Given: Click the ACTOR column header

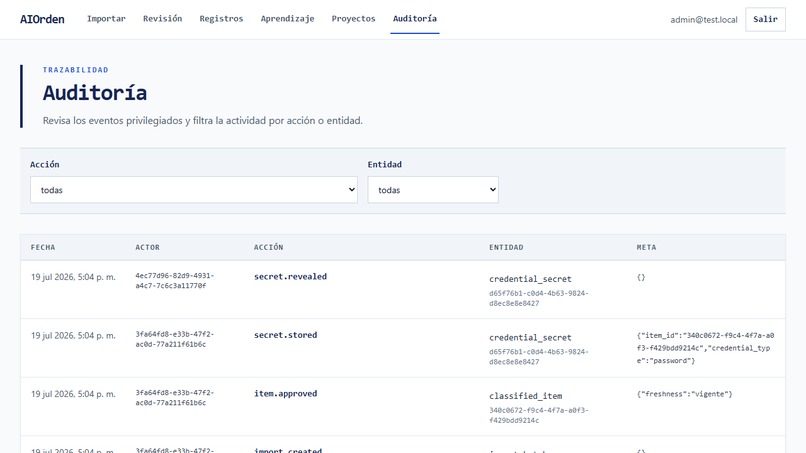Looking at the screenshot, I should point(148,247).
